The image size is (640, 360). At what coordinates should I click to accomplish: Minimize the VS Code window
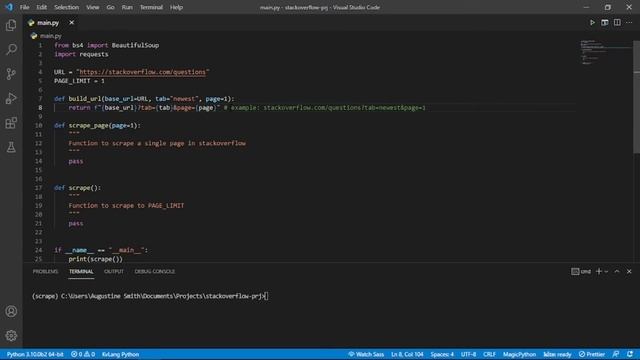point(587,7)
